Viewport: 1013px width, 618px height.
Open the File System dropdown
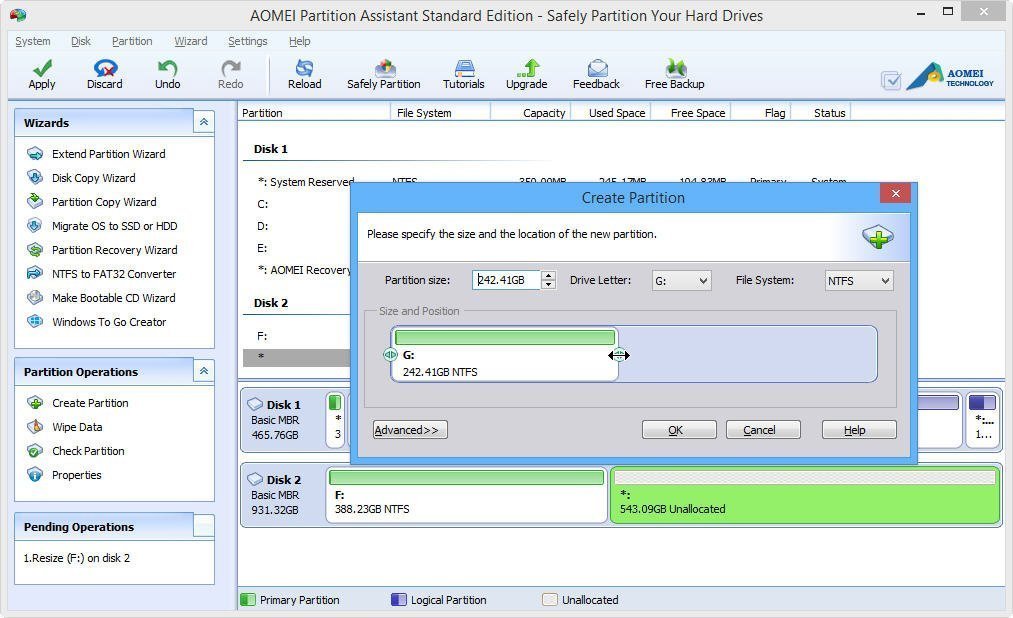click(859, 281)
